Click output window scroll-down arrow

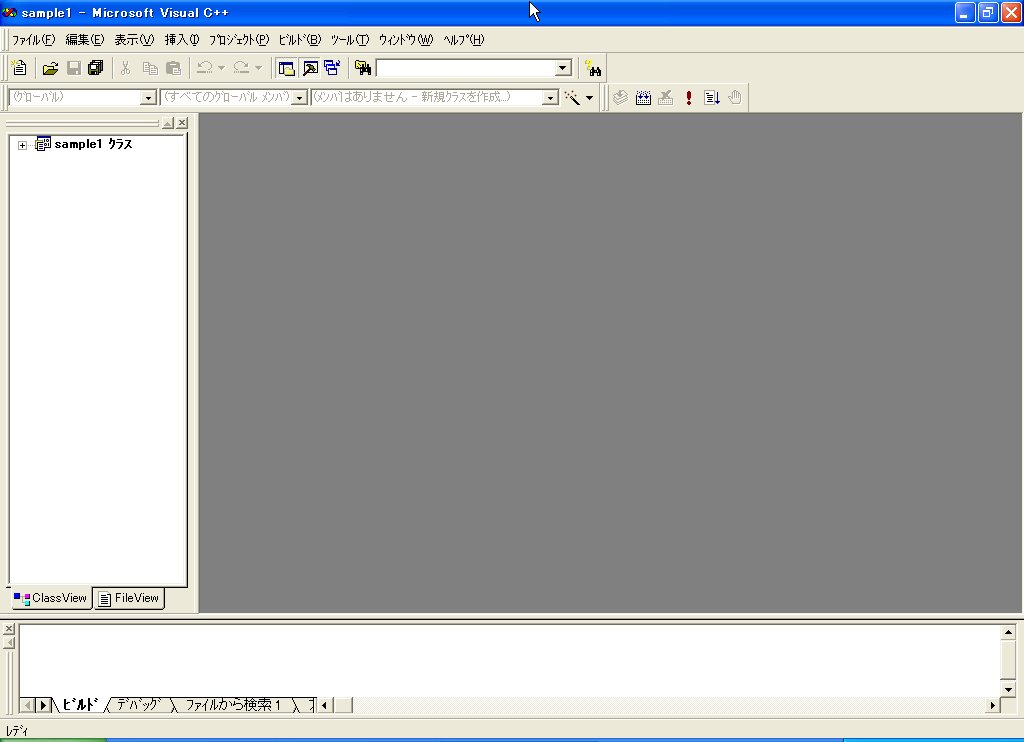(1008, 689)
